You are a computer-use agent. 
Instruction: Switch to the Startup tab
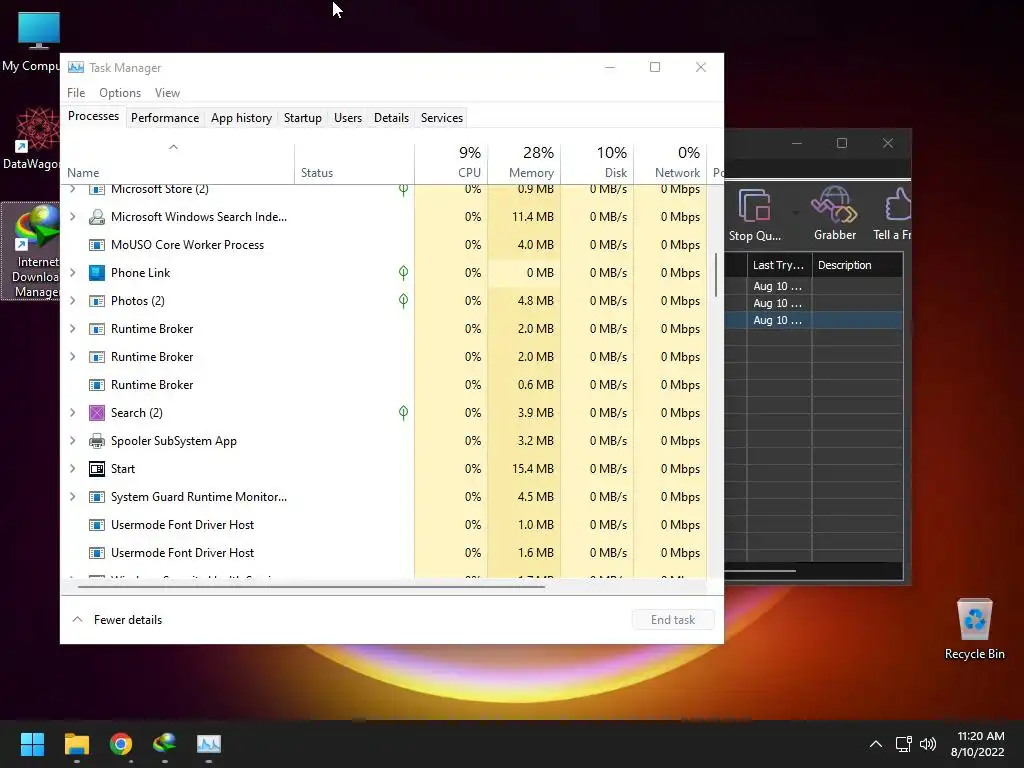tap(302, 118)
